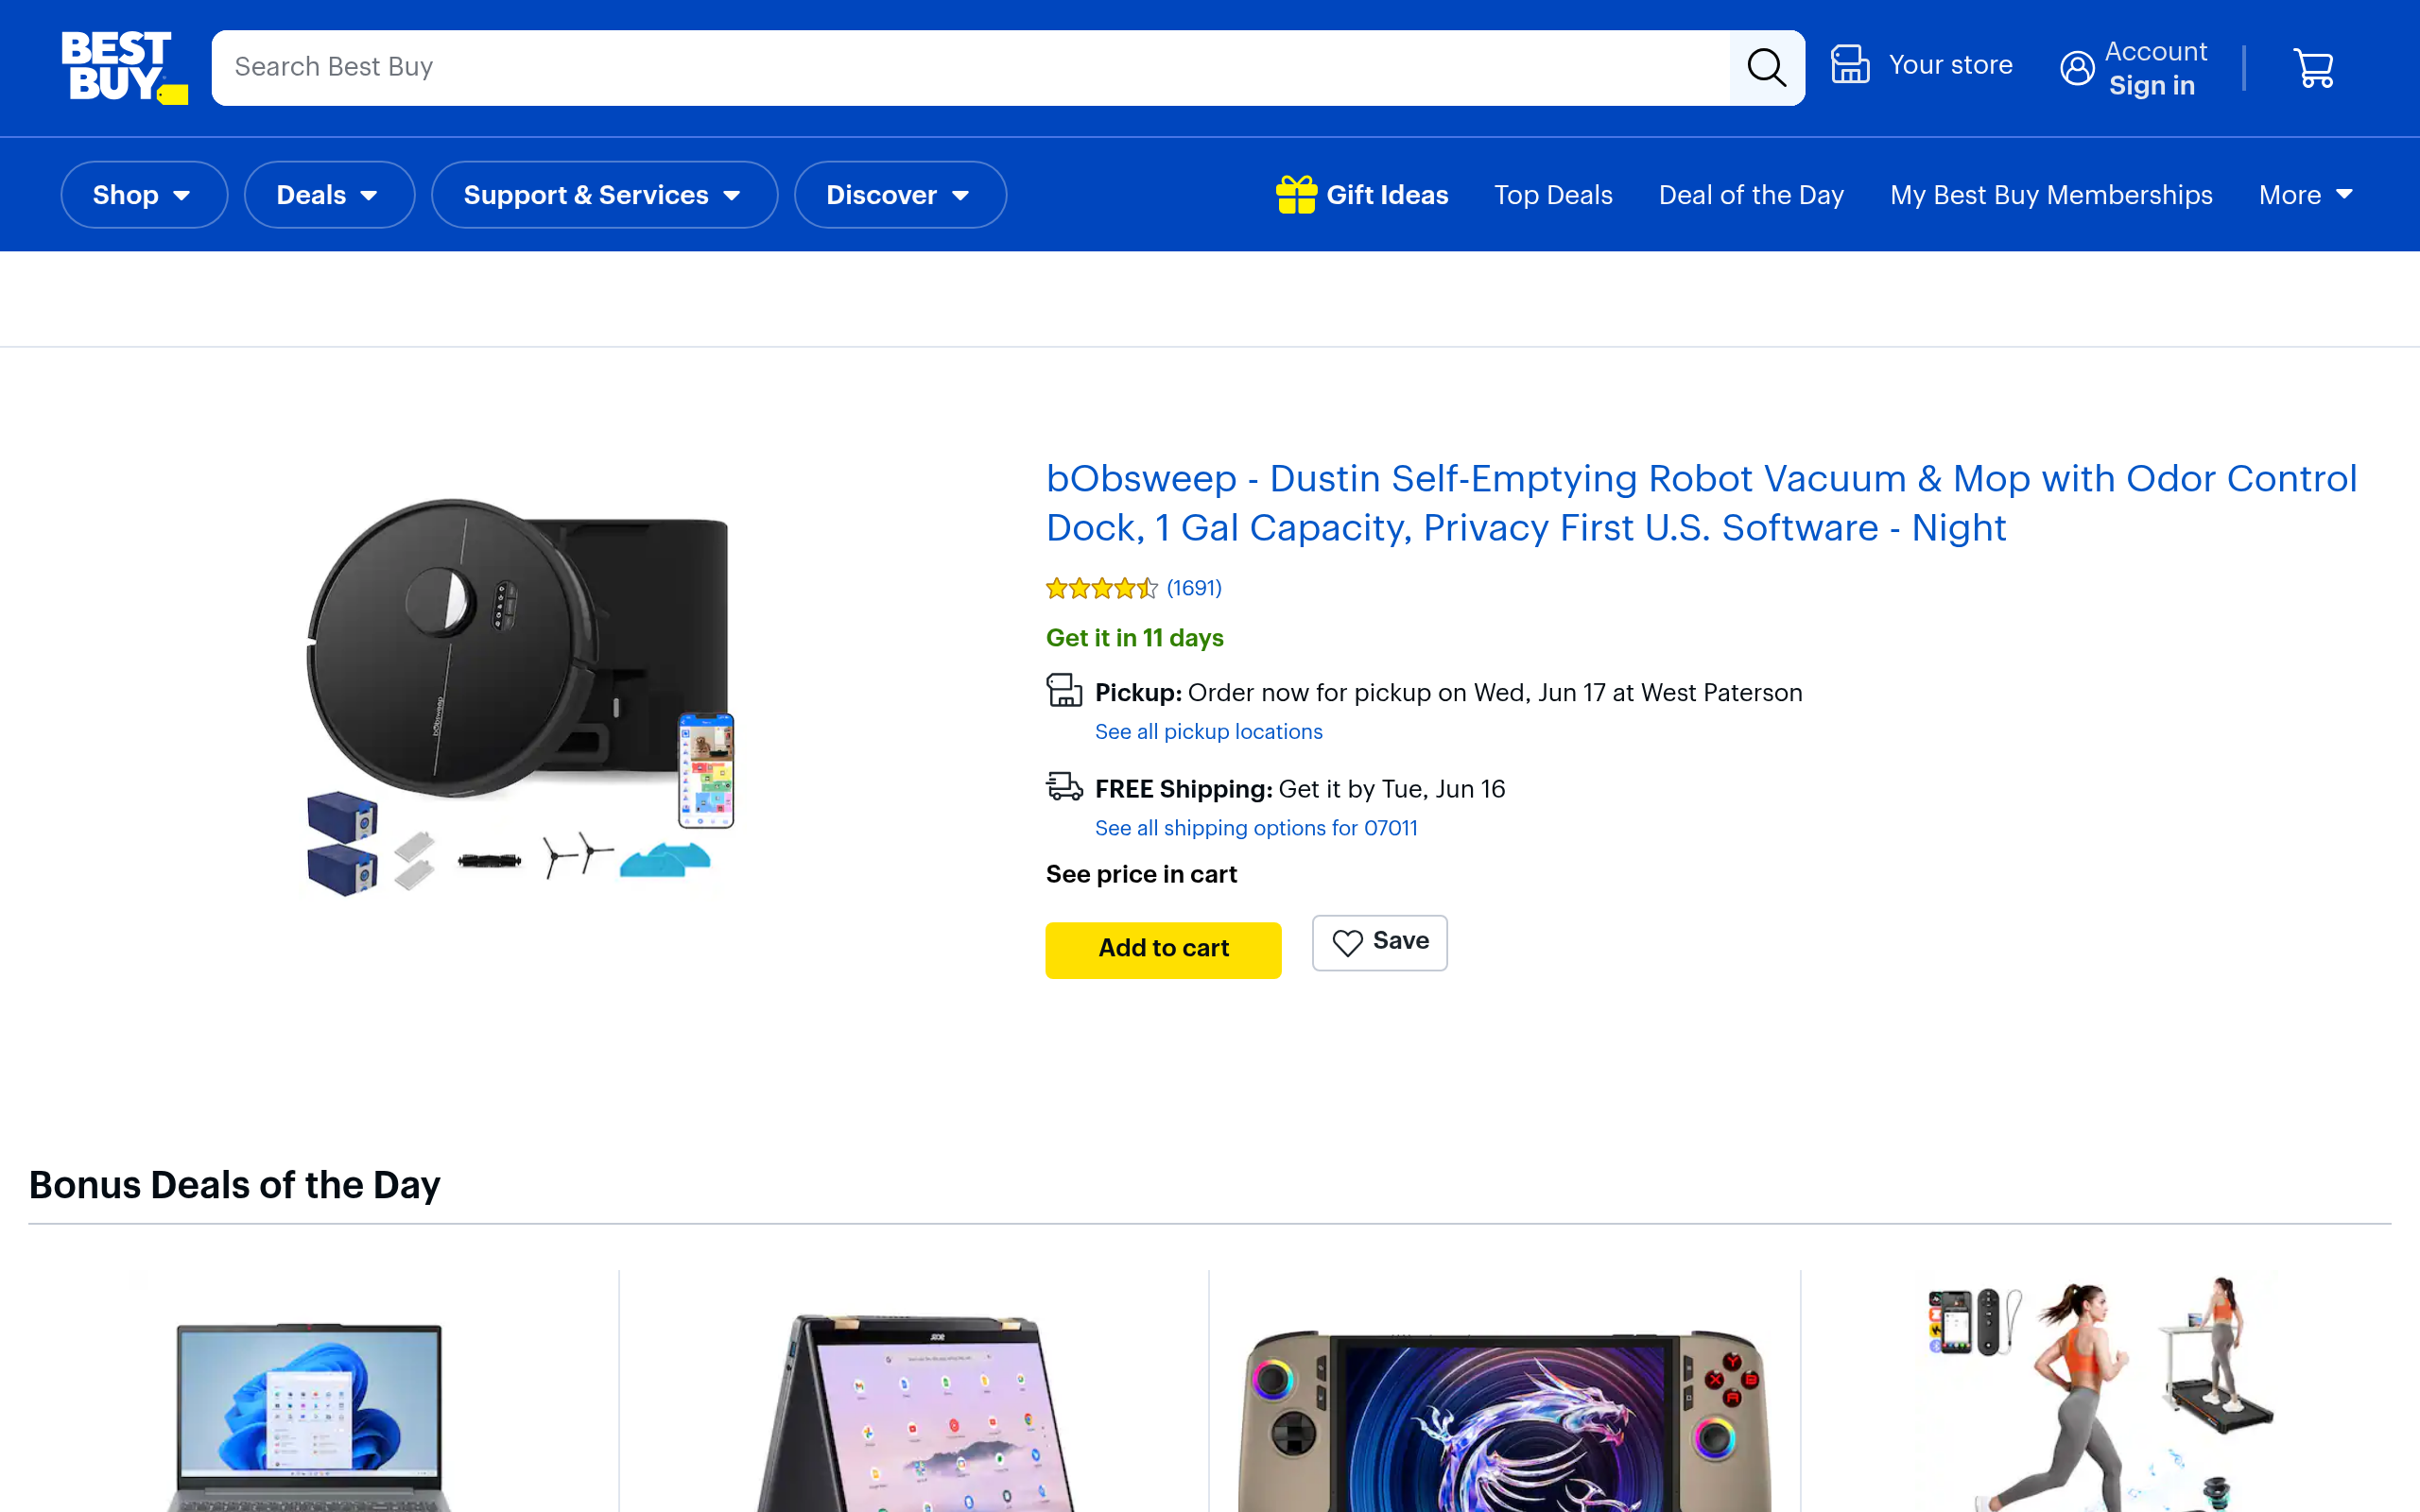Click the 'Get it in 11 days' text
Viewport: 2420px width, 1512px height.
1135,638
